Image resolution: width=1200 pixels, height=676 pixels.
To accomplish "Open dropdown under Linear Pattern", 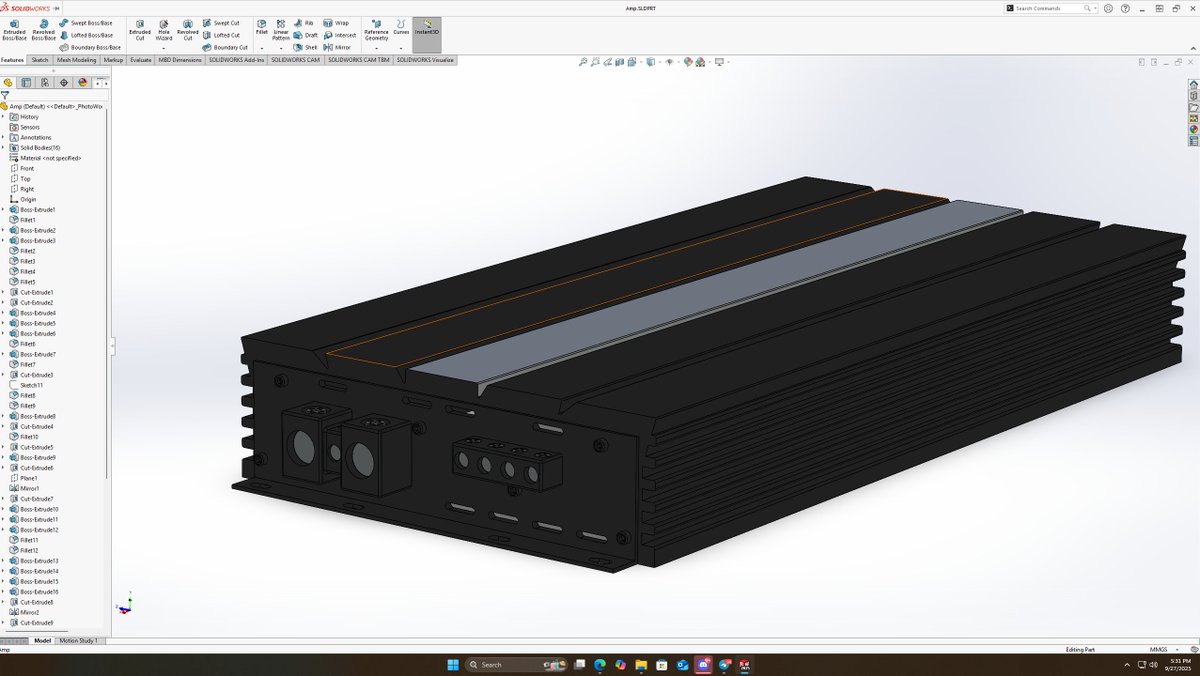I will [x=281, y=47].
